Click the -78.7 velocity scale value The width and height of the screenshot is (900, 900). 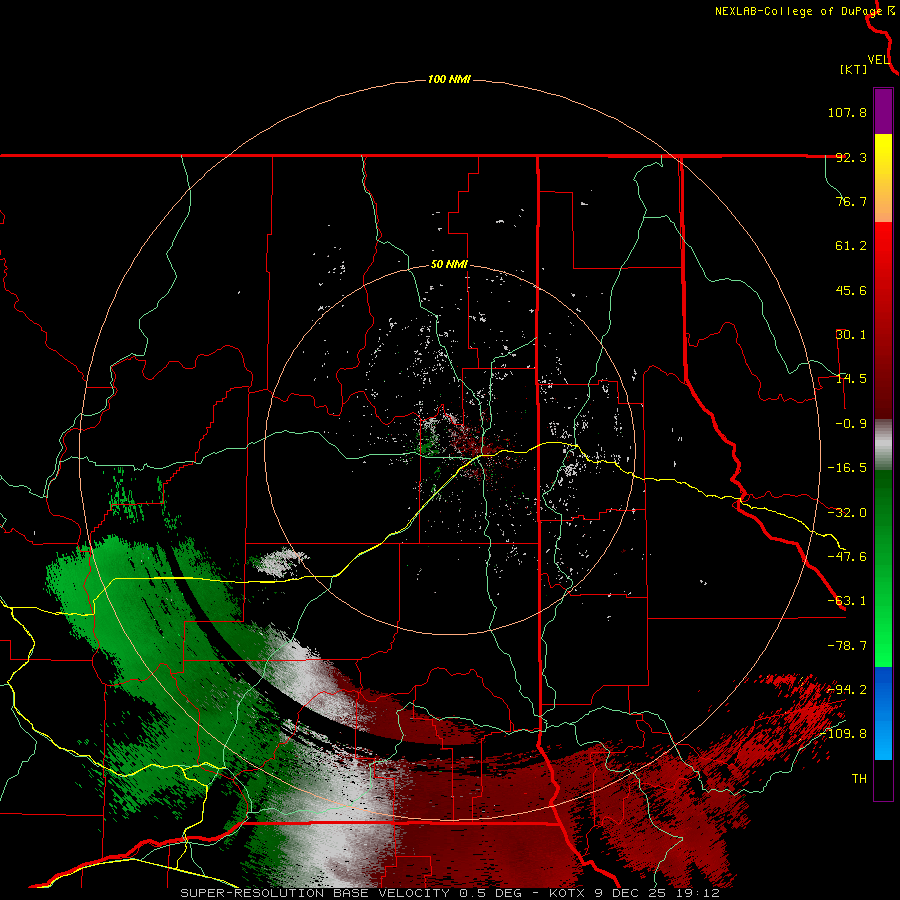click(x=847, y=646)
